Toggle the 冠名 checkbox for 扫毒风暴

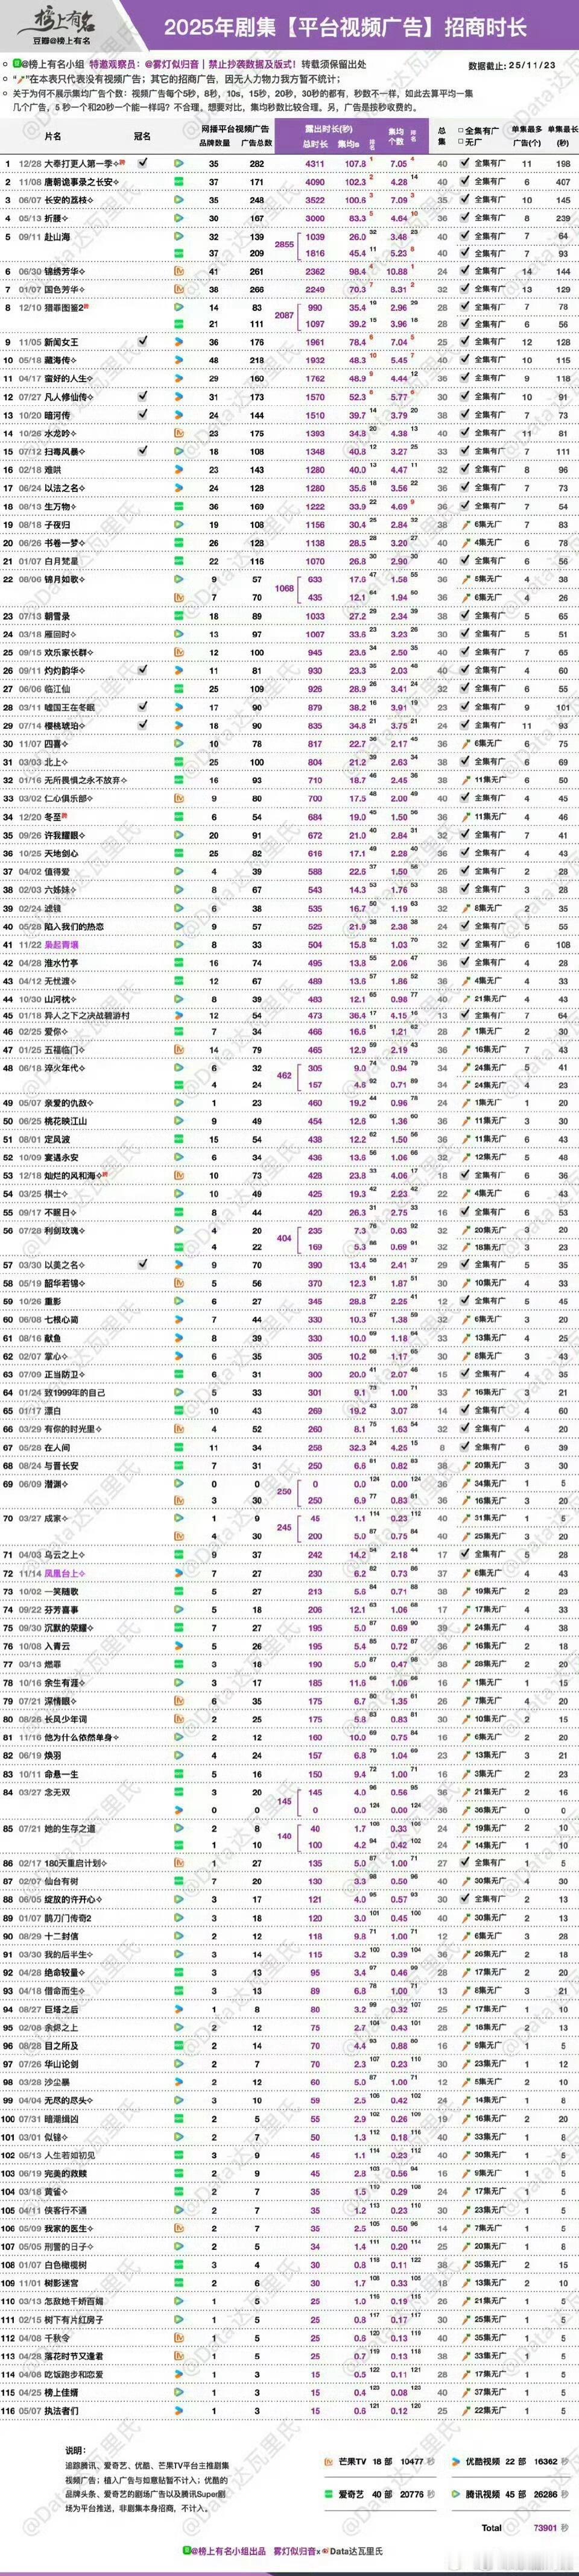click(143, 451)
